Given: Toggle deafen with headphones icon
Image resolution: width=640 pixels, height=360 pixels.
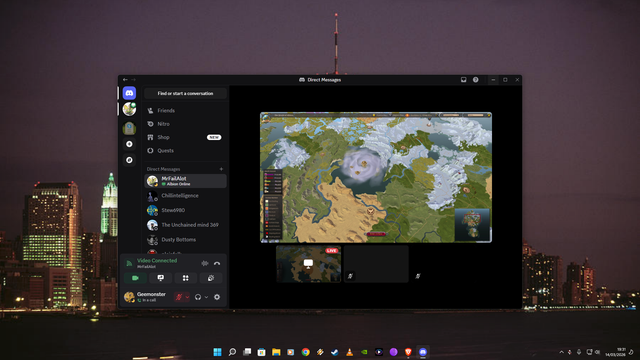Looking at the screenshot, I should coord(198,297).
